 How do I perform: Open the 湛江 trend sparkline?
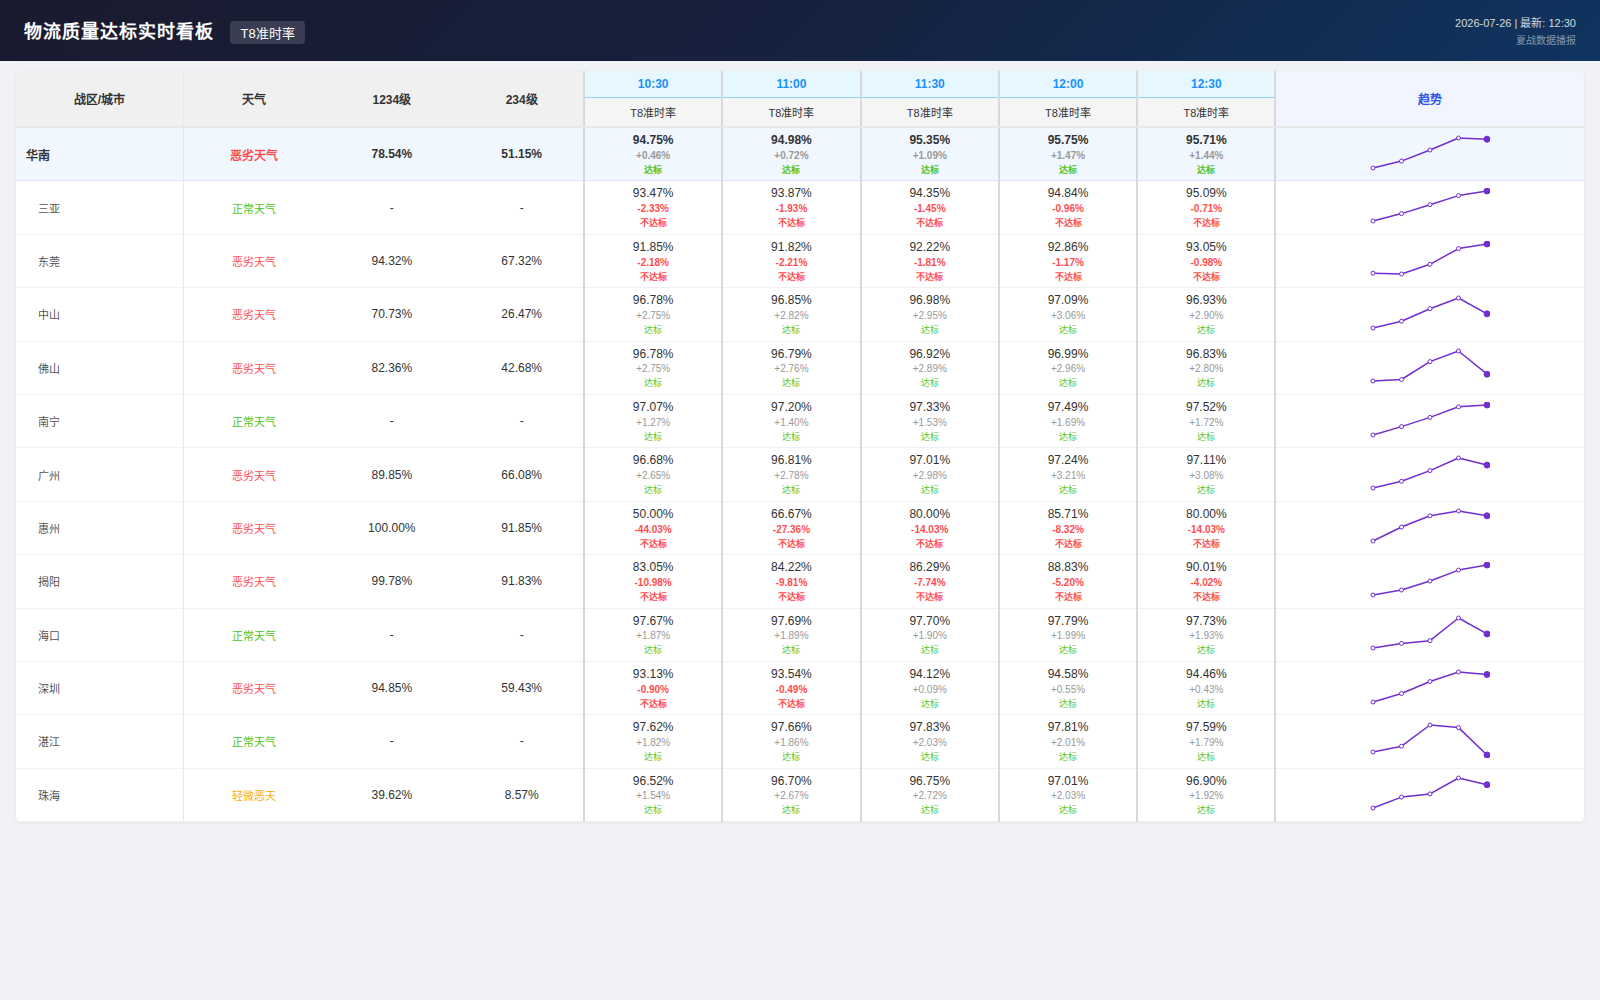click(1430, 739)
